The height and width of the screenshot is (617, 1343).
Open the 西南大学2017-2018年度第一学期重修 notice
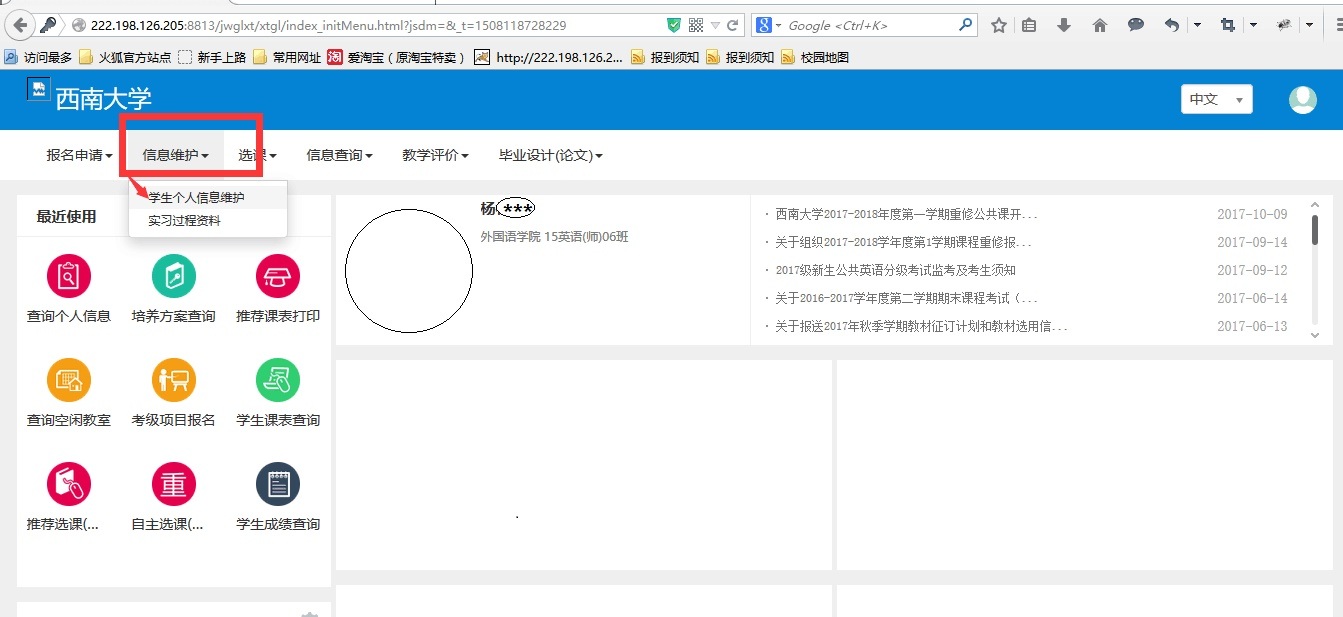906,214
